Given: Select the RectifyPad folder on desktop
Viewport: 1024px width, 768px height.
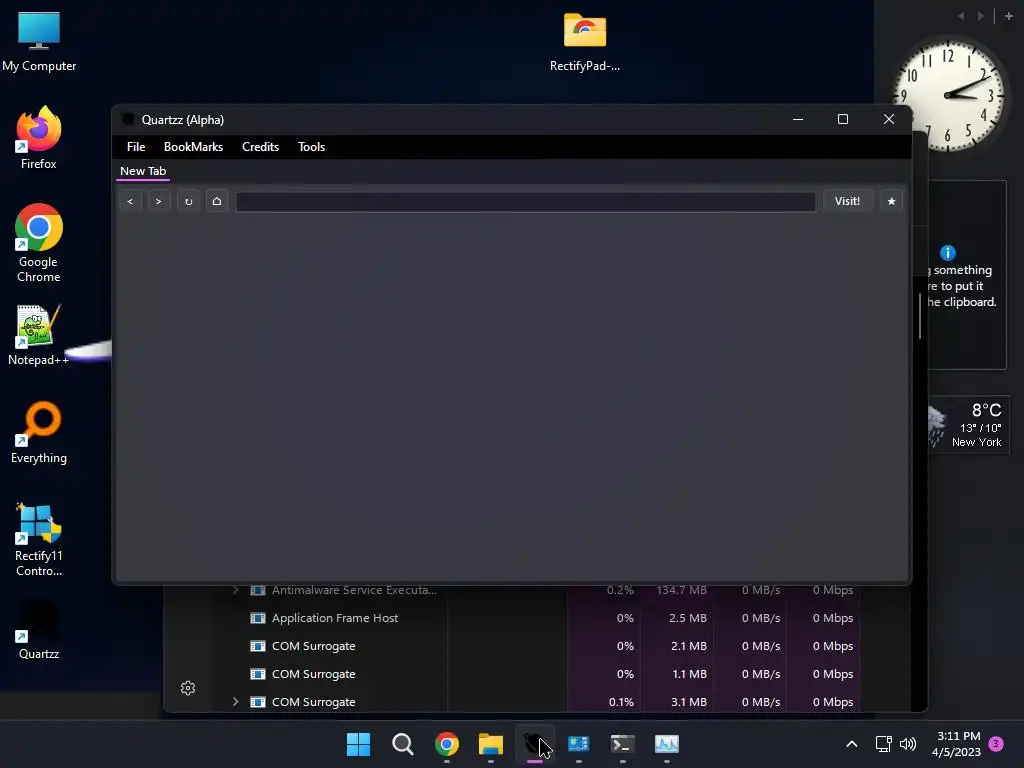Looking at the screenshot, I should click(x=584, y=40).
